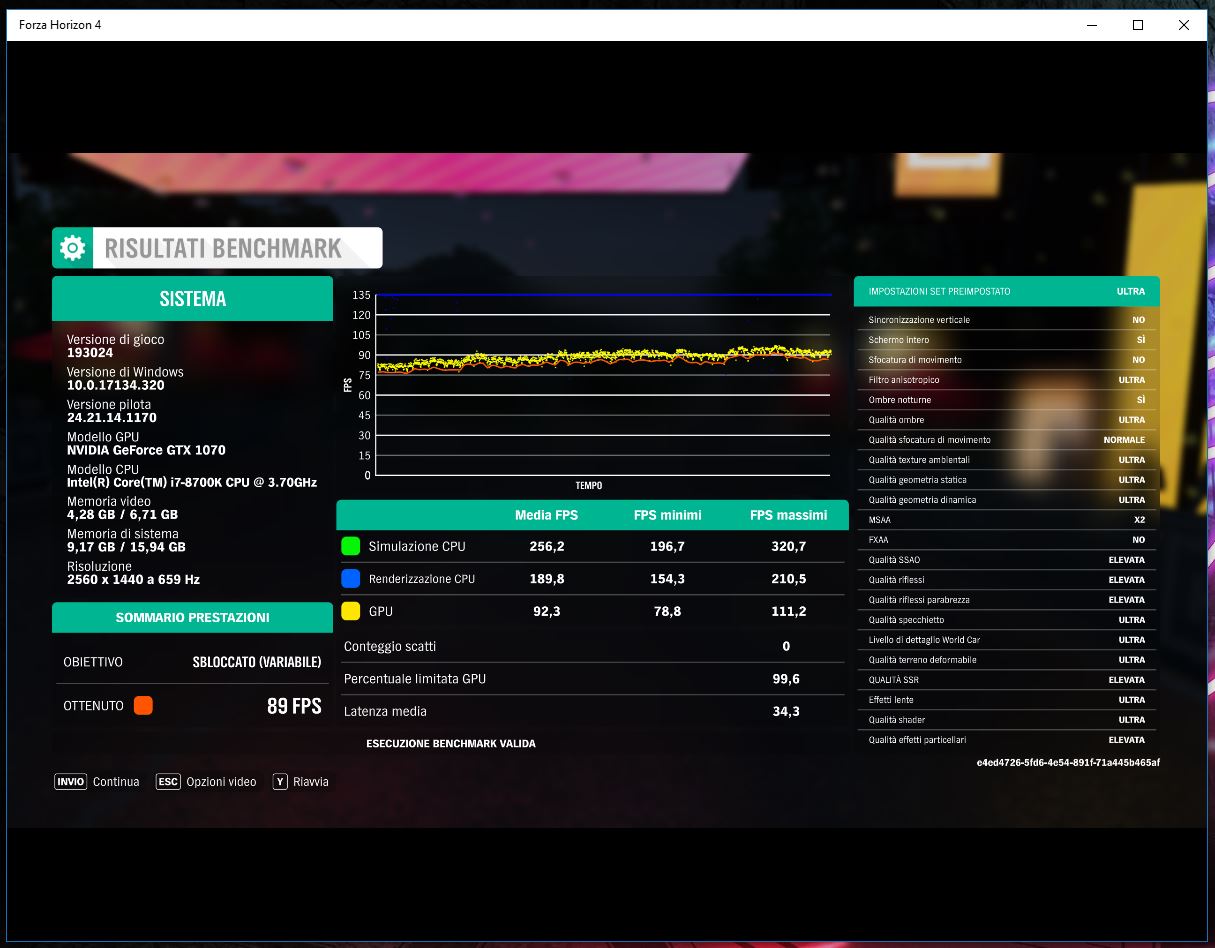Screen dimensions: 1215x948
Task: Click the NVIDIA GeForce GTX 1070 text
Action: click(146, 450)
